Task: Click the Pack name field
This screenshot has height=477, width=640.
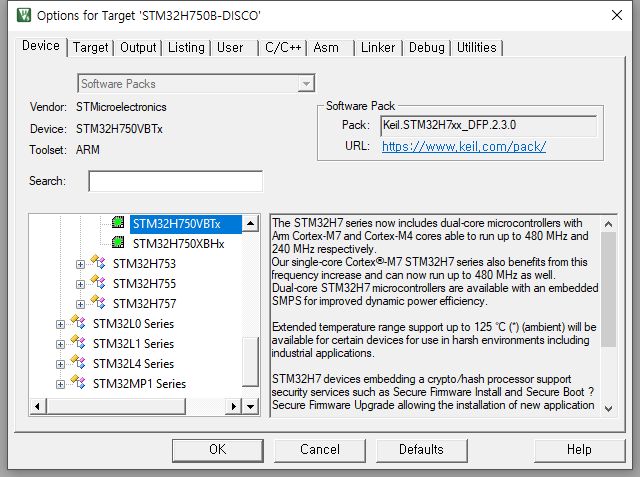Action: (489, 126)
